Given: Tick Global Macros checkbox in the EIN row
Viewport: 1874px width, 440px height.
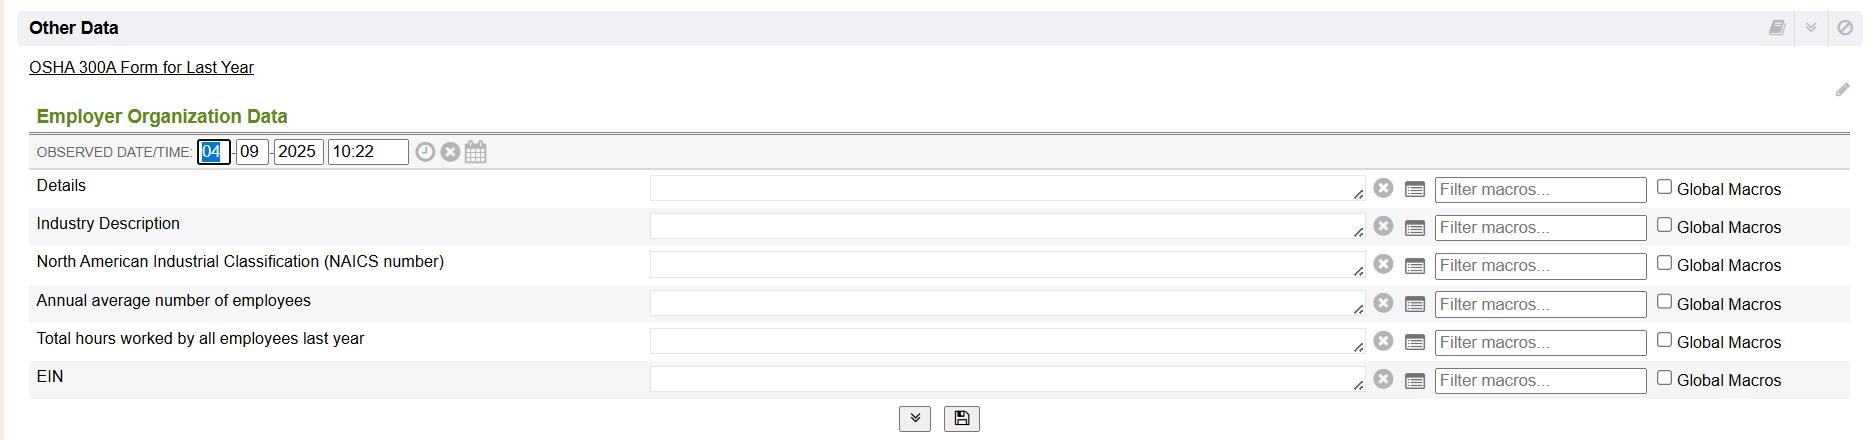Looking at the screenshot, I should pos(1664,378).
